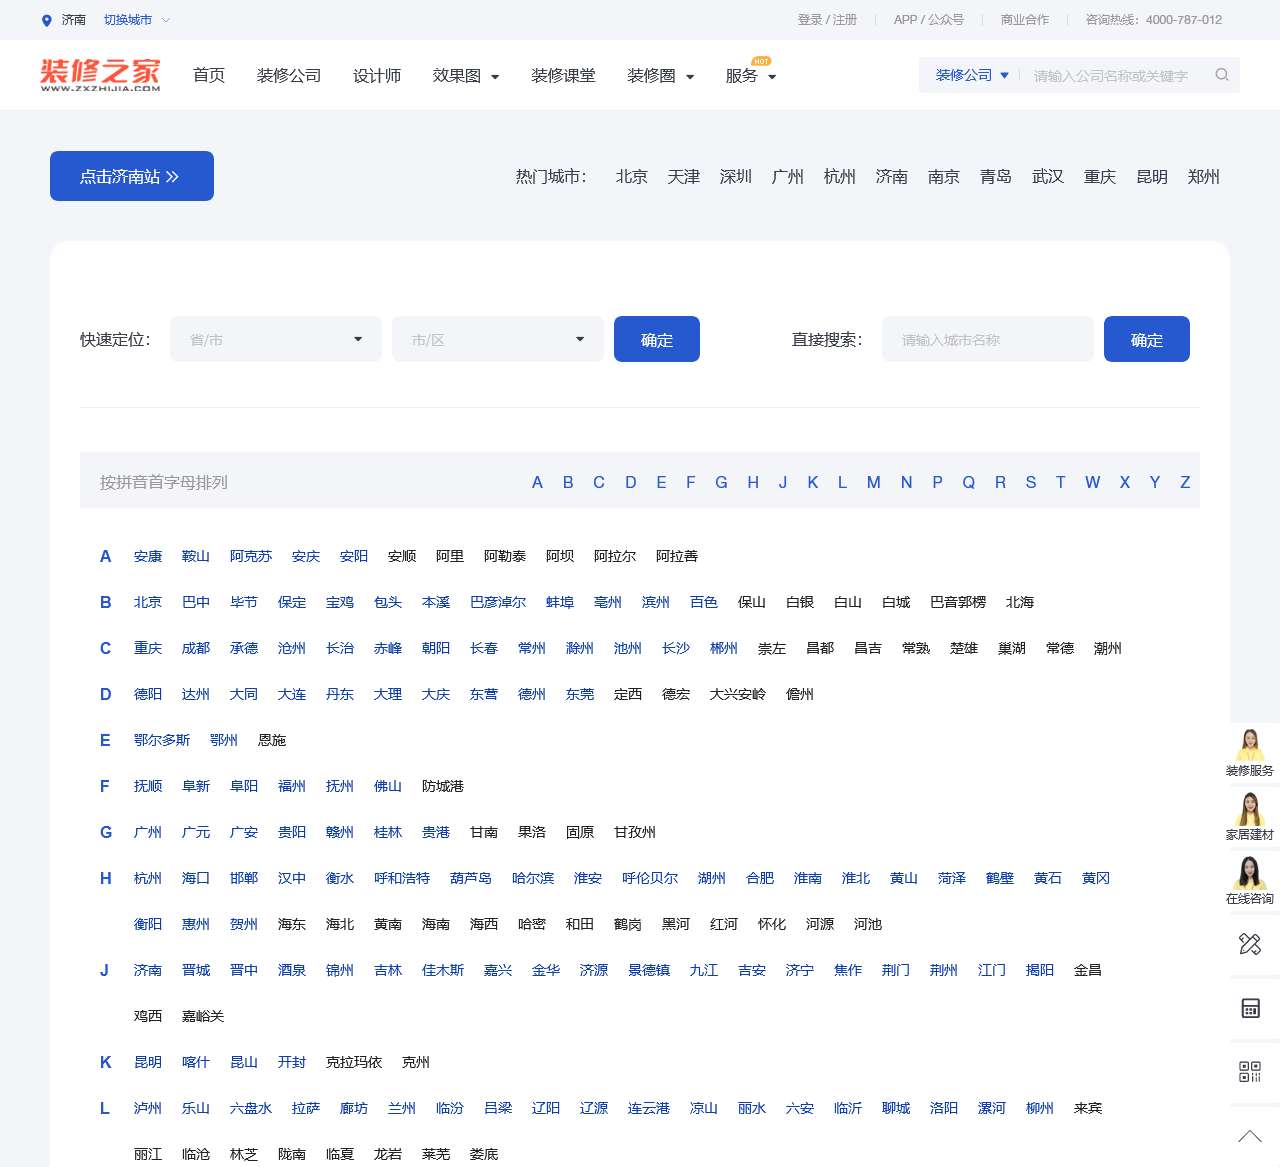Click the 点击济南站 blue button

coord(132,176)
